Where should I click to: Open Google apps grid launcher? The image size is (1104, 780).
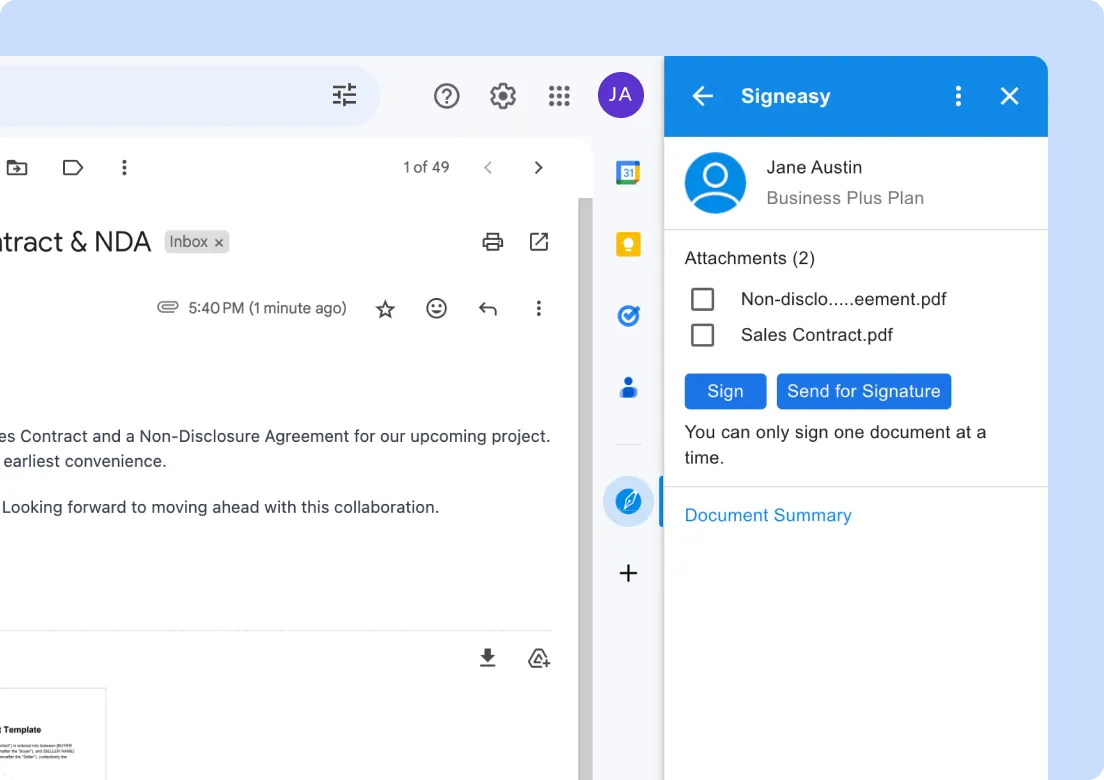559,96
